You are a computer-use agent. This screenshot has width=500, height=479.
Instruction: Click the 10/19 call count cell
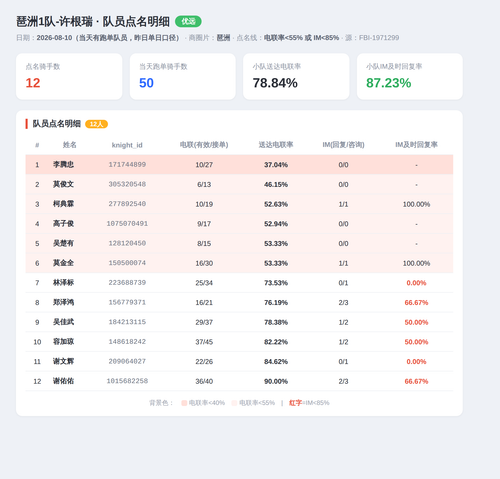pyautogui.click(x=204, y=204)
